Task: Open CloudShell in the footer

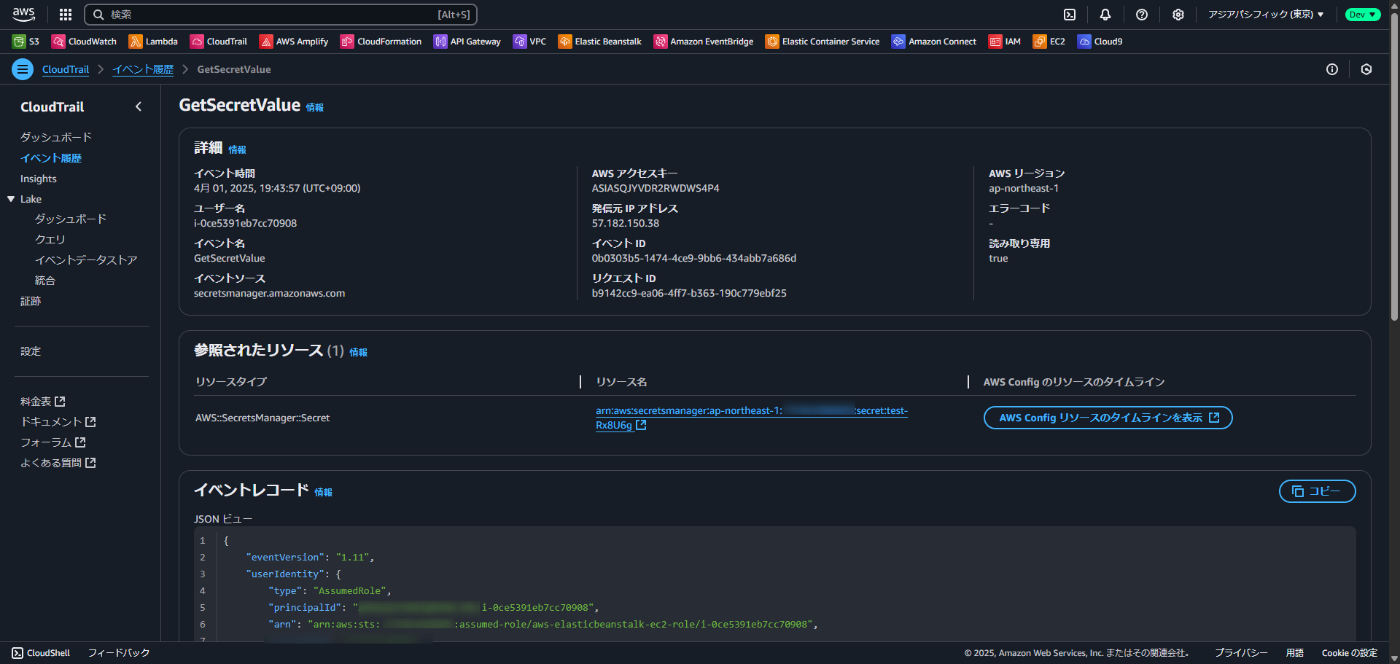Action: tap(41, 653)
